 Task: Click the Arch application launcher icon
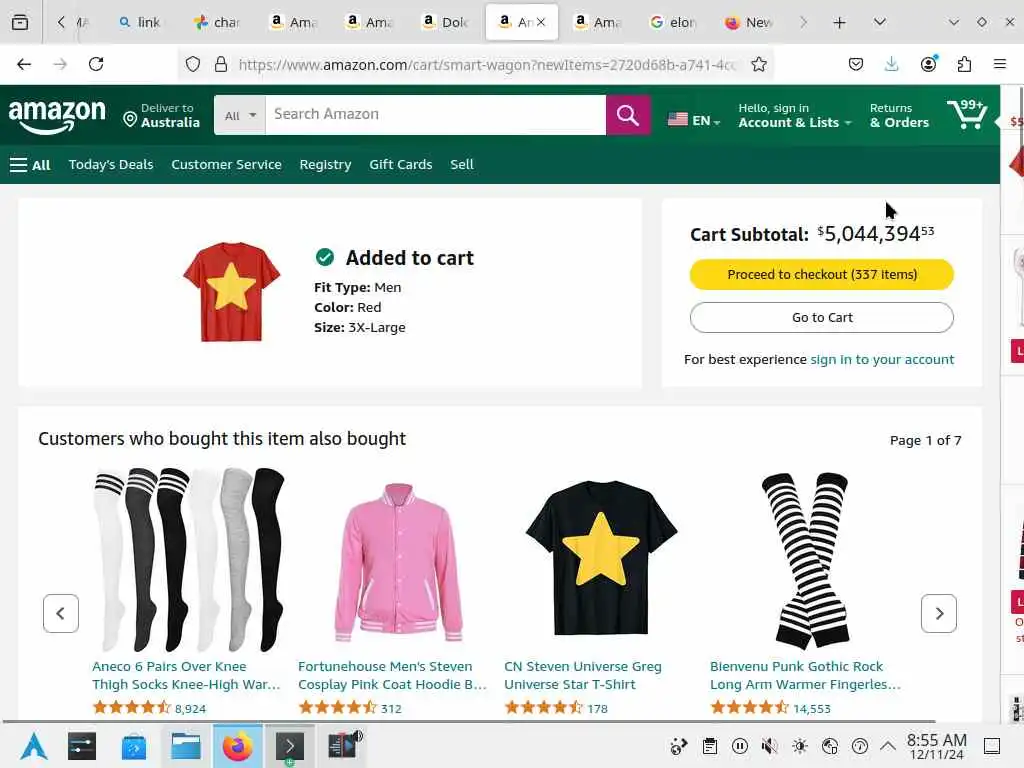33,746
